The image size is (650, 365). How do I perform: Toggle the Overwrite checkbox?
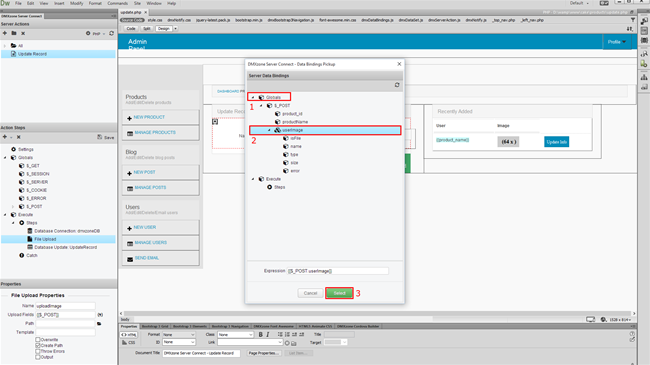coord(38,340)
